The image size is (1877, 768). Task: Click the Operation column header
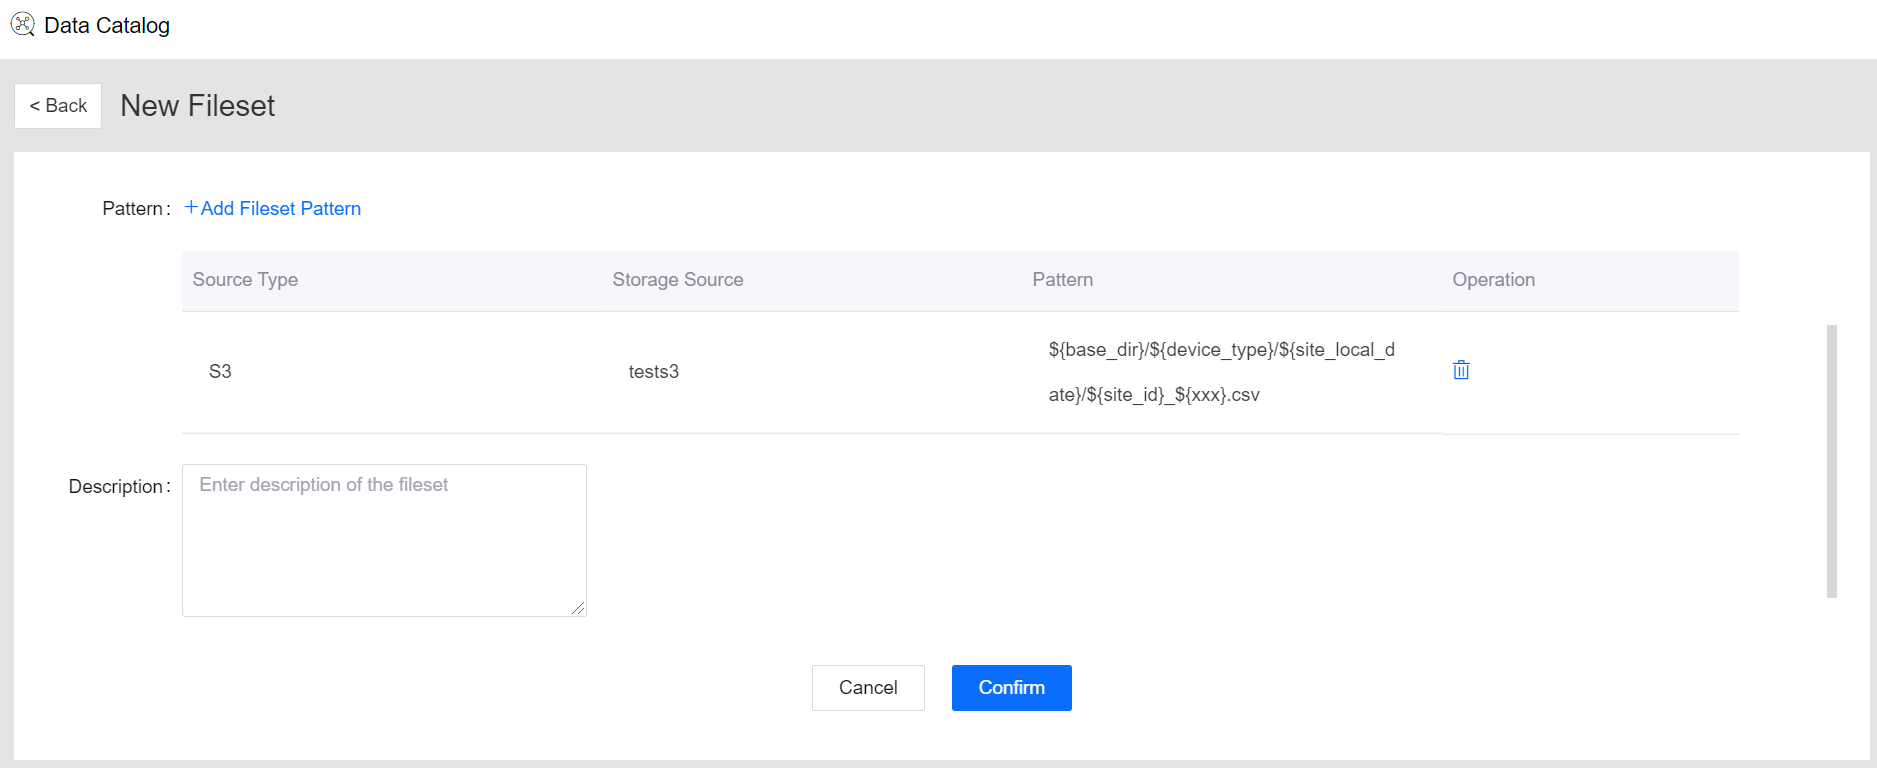1493,280
